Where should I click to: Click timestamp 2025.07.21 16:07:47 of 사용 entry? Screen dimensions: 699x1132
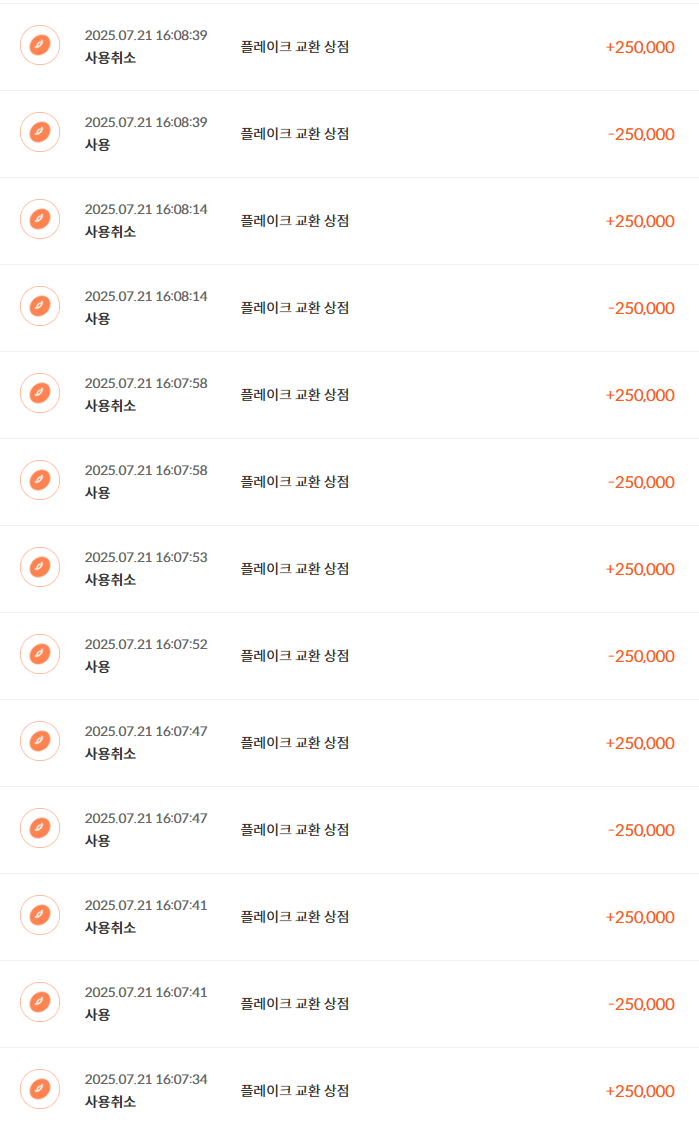click(146, 818)
